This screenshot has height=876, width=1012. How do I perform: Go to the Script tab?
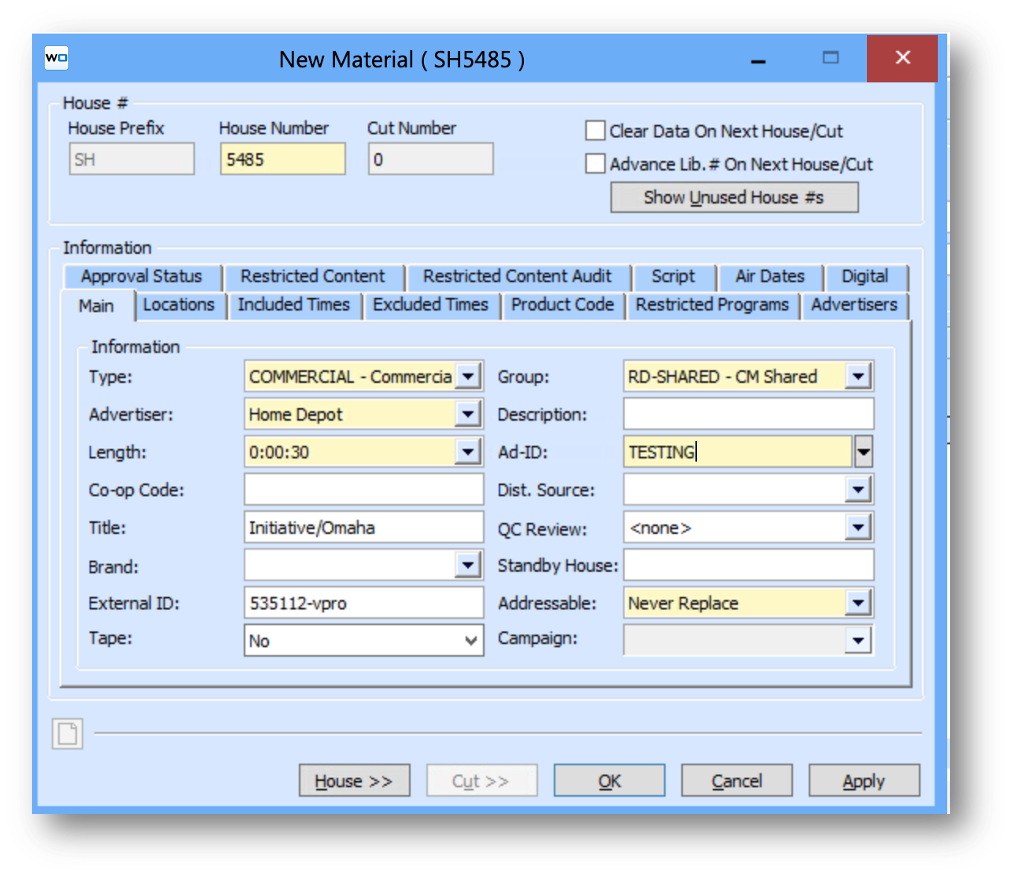673,277
